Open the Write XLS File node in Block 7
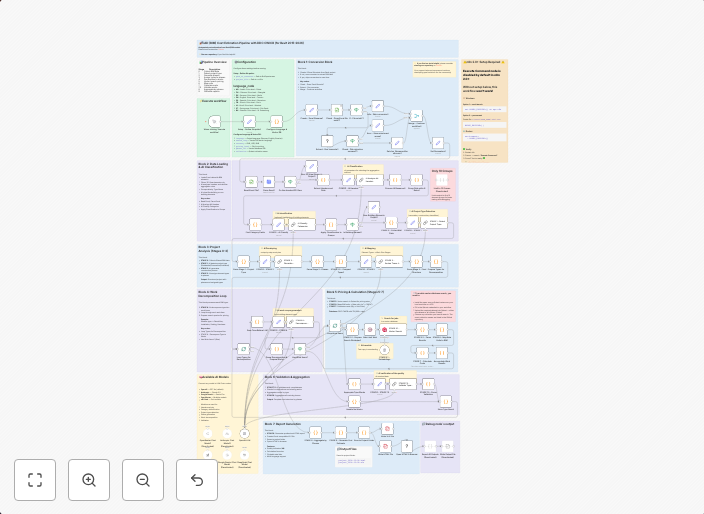The width and height of the screenshot is (704, 514). pos(387,429)
